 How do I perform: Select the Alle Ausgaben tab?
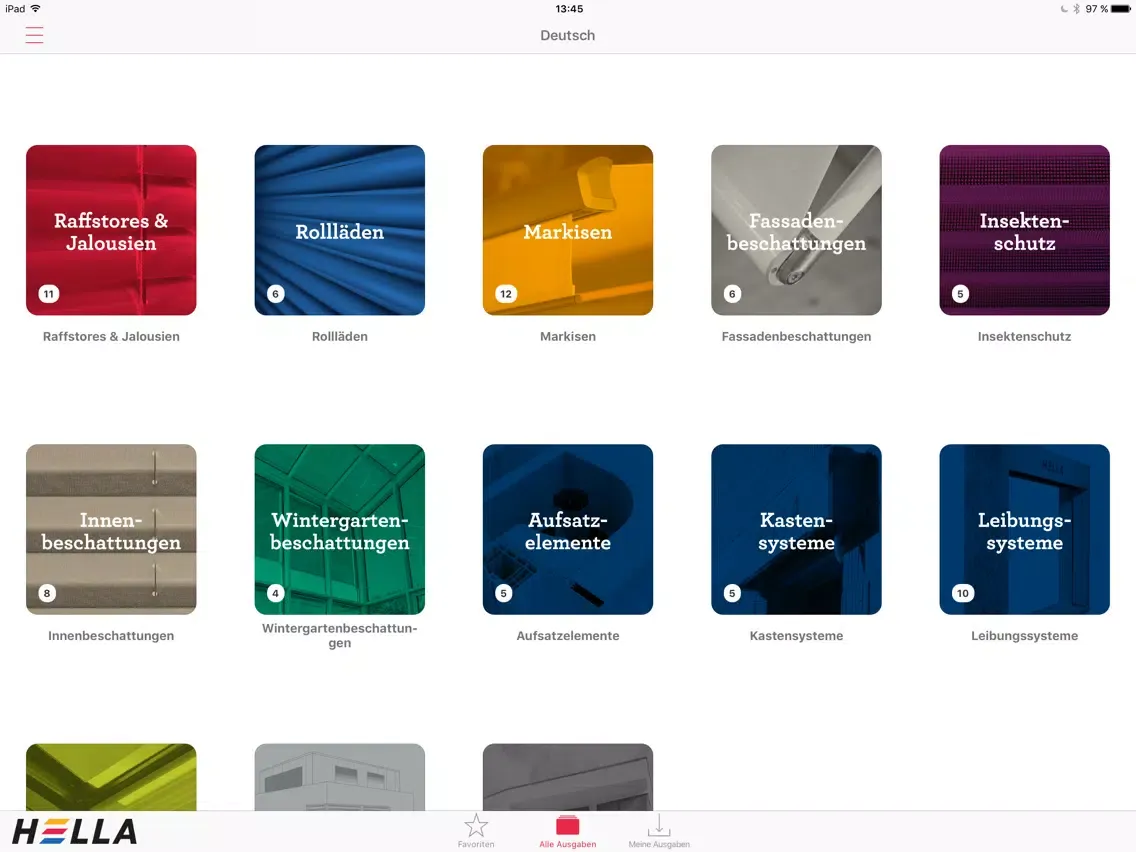pyautogui.click(x=567, y=831)
